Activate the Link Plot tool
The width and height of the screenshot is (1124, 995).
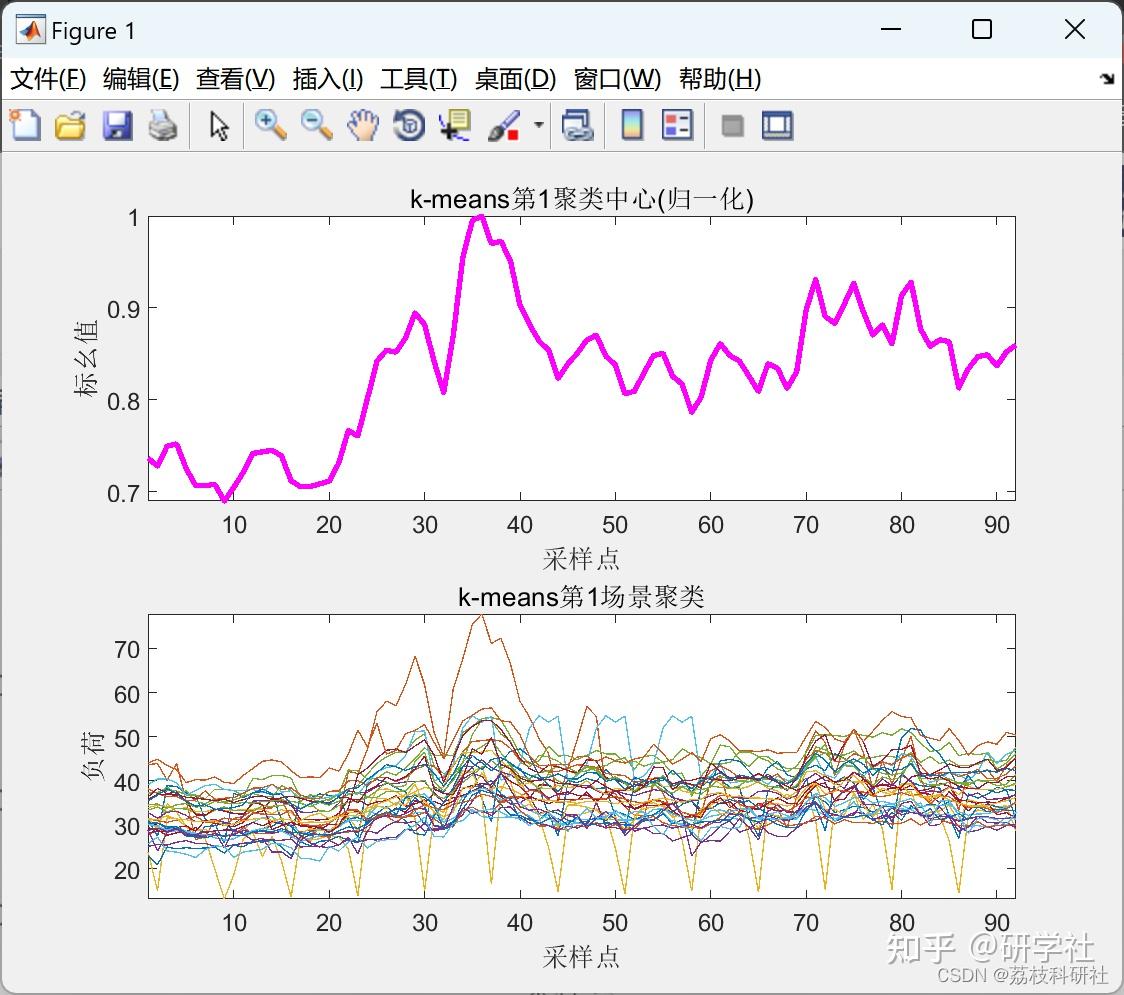pos(579,125)
